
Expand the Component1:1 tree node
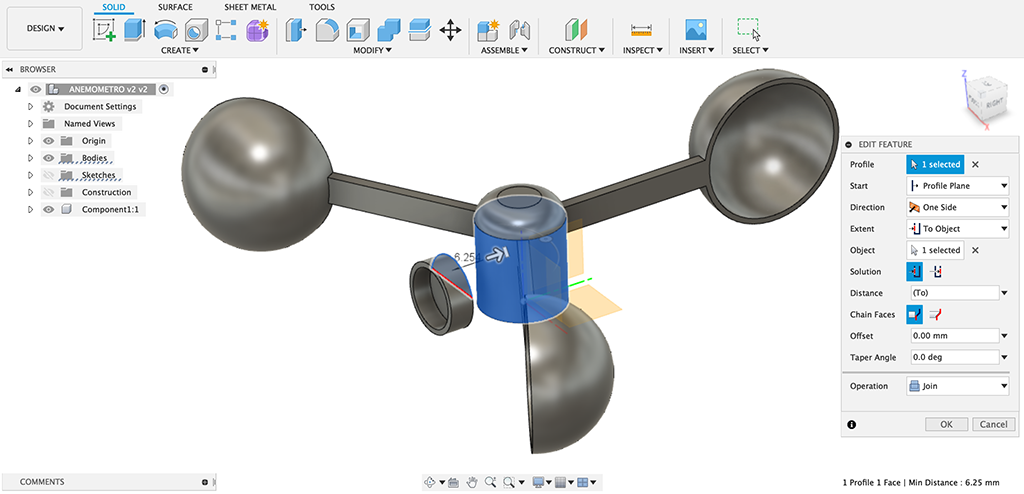(30, 210)
